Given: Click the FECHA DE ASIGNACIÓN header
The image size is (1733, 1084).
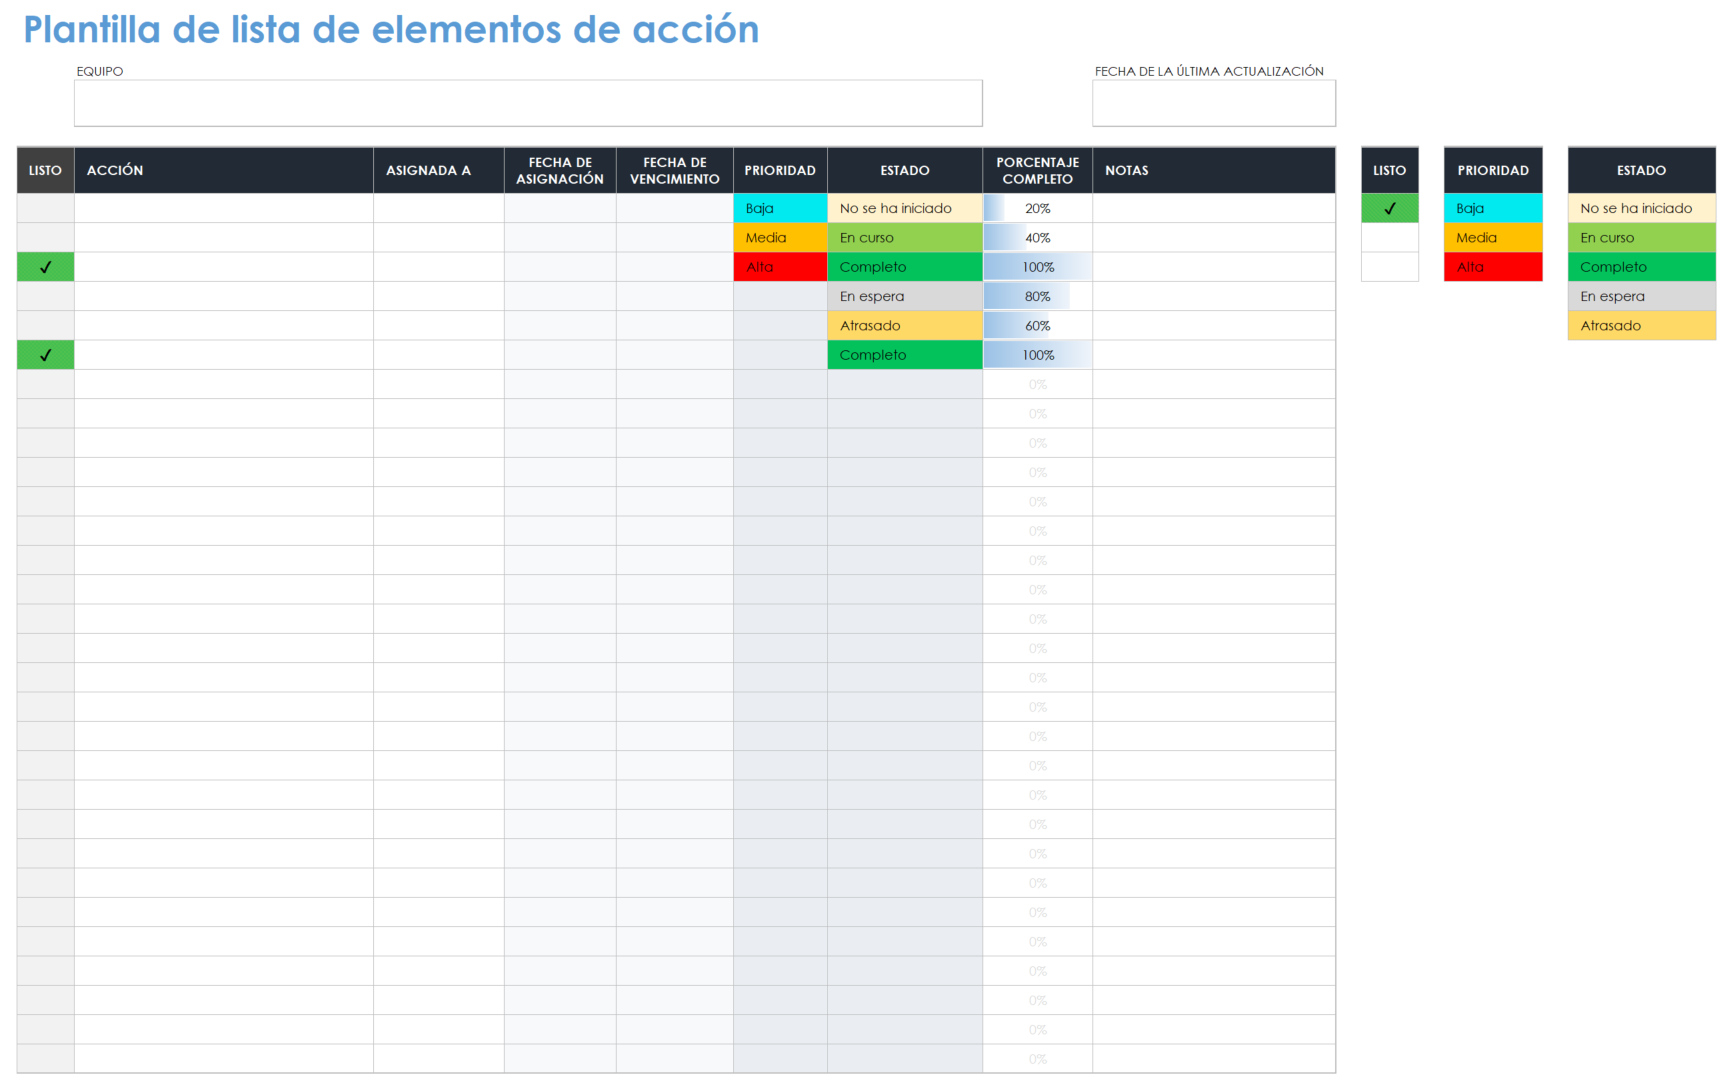Looking at the screenshot, I should coord(560,170).
